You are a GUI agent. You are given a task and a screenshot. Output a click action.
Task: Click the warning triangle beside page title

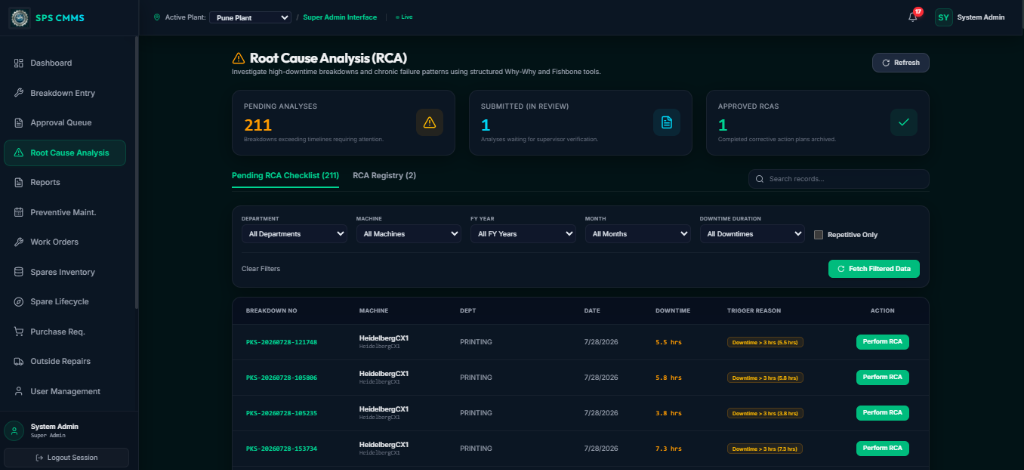pyautogui.click(x=238, y=58)
